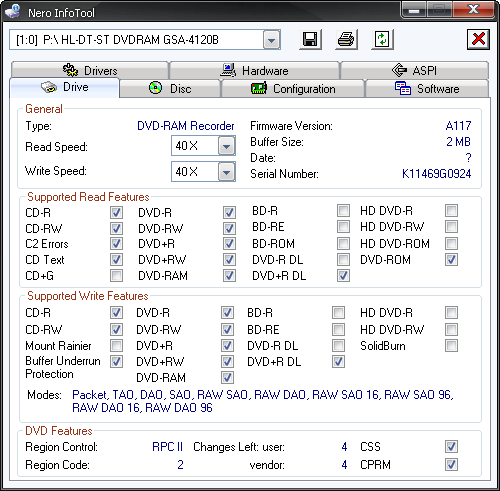The height and width of the screenshot is (491, 500).
Task: Toggle CSS checkbox
Action: [x=451, y=447]
